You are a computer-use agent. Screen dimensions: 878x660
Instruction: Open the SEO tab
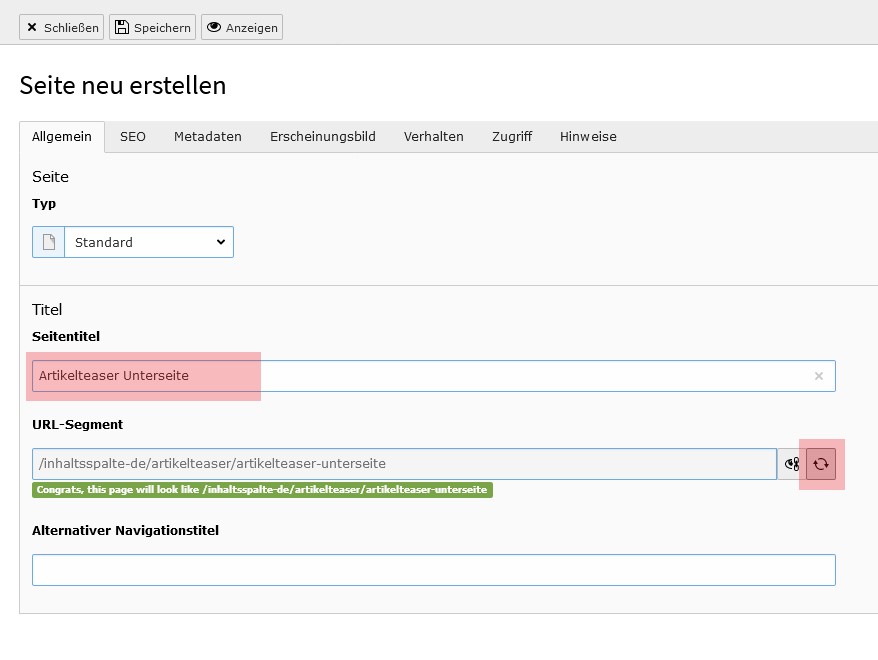133,137
